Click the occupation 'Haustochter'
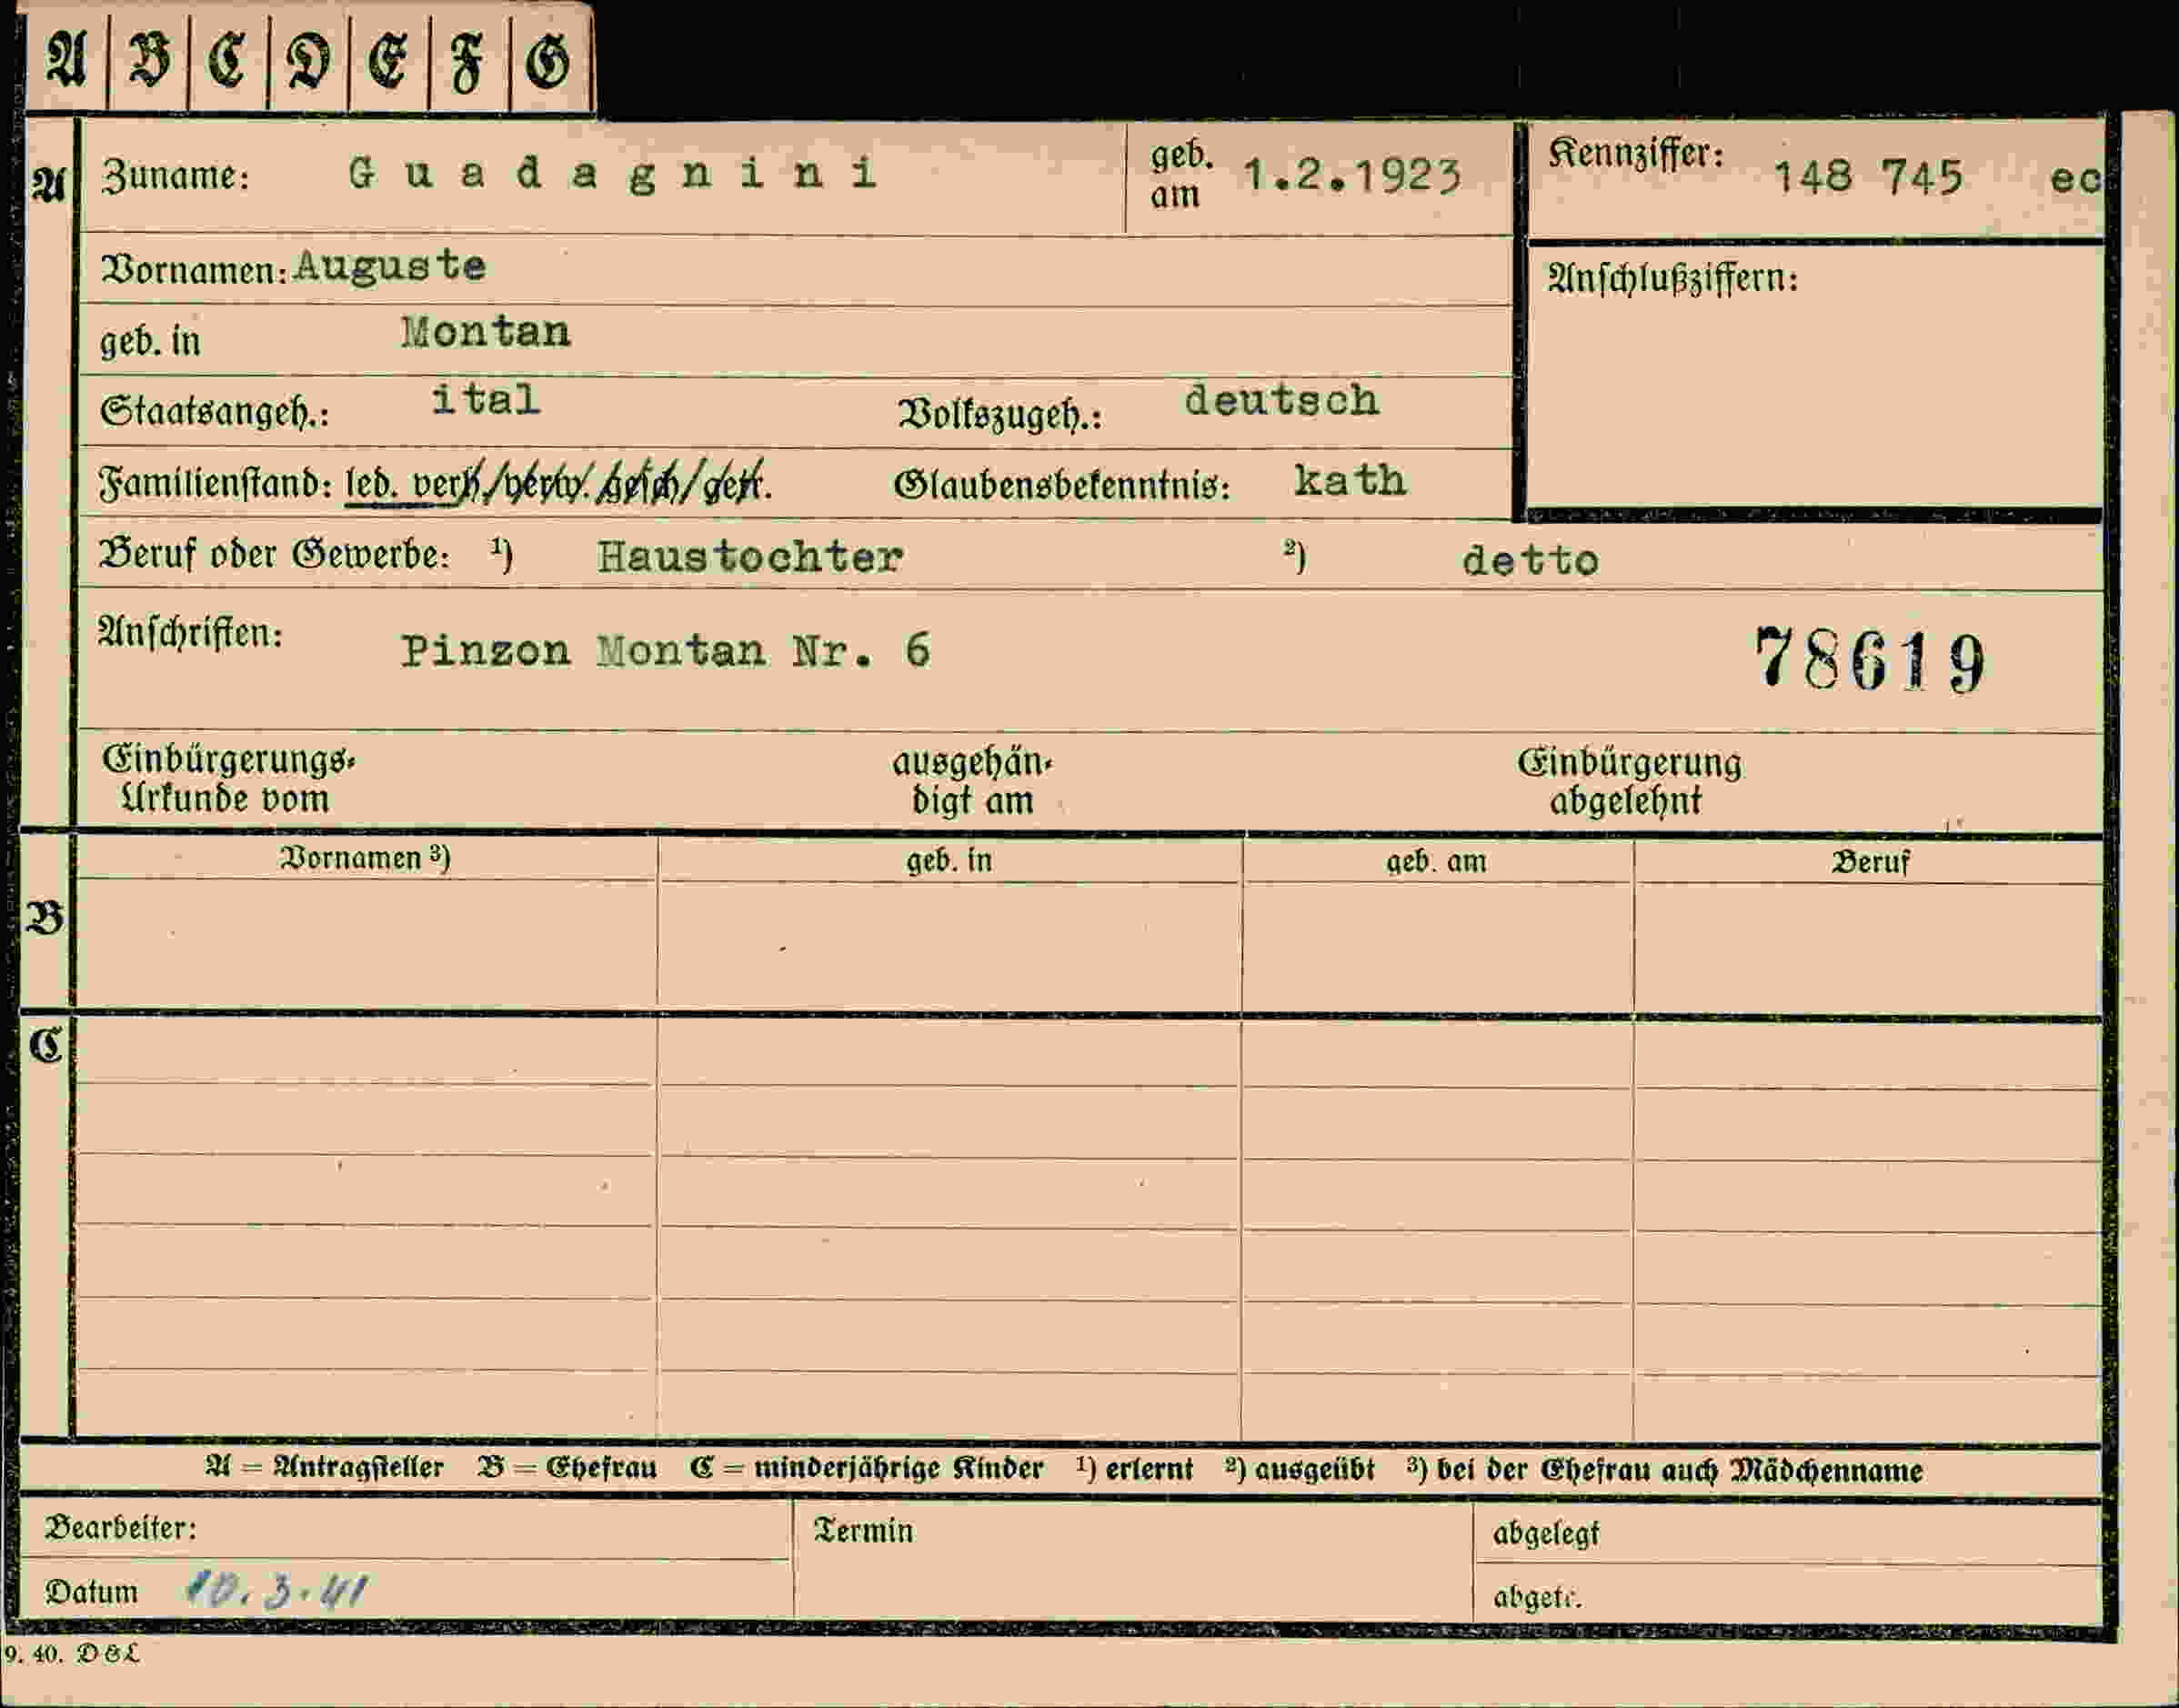 pyautogui.click(x=750, y=557)
